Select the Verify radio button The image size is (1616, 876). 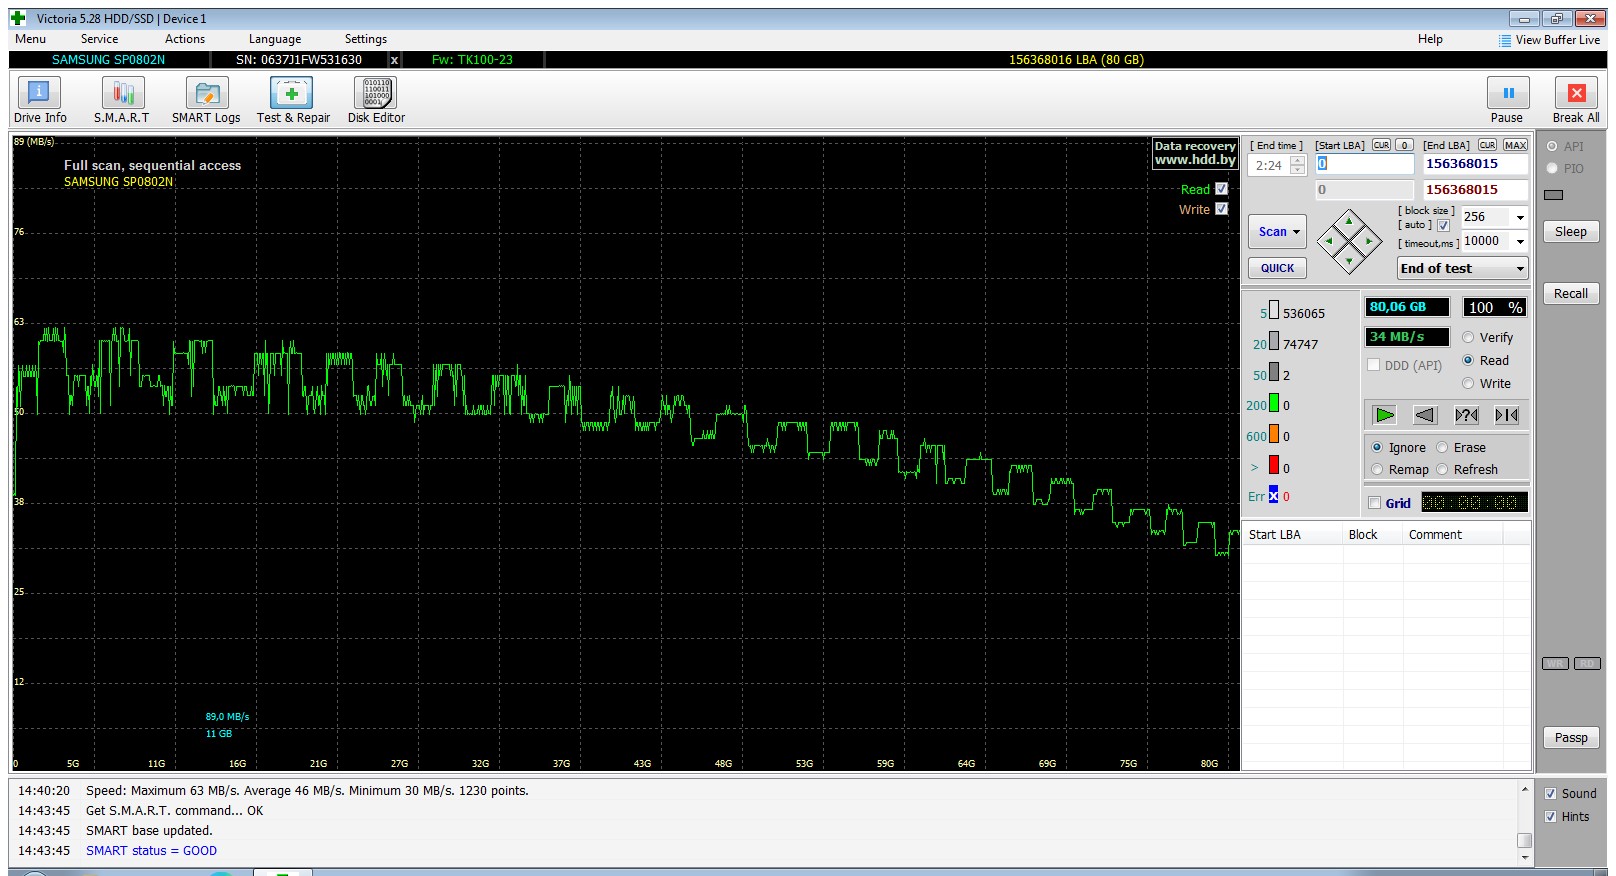[x=1468, y=338]
